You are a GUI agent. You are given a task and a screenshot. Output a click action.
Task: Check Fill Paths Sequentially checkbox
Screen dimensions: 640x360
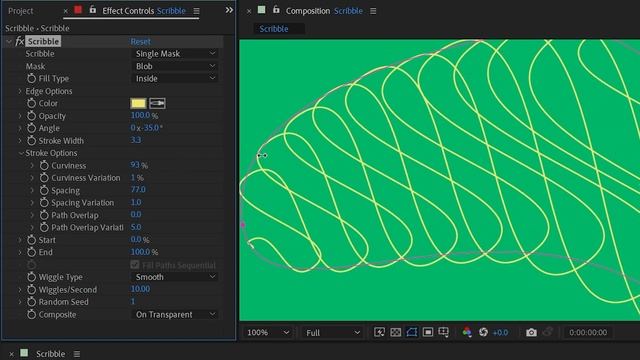click(135, 265)
